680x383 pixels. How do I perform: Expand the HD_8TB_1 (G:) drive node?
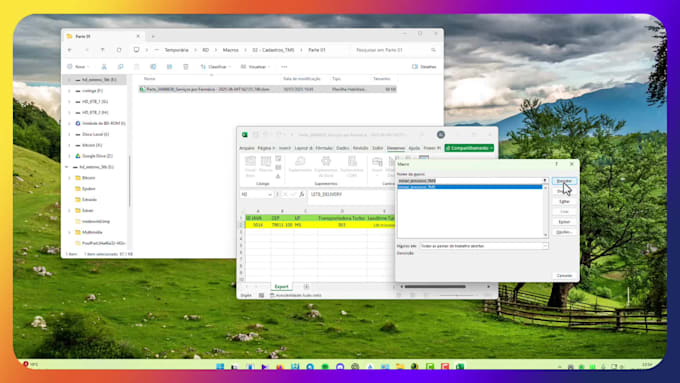(69, 101)
